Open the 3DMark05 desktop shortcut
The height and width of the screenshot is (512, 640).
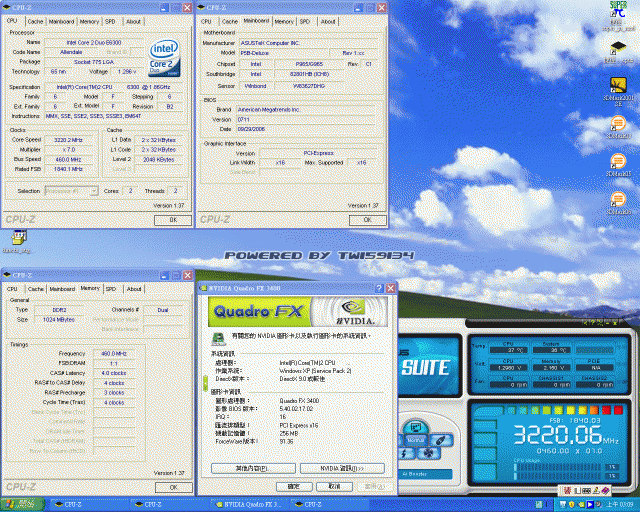[x=618, y=163]
